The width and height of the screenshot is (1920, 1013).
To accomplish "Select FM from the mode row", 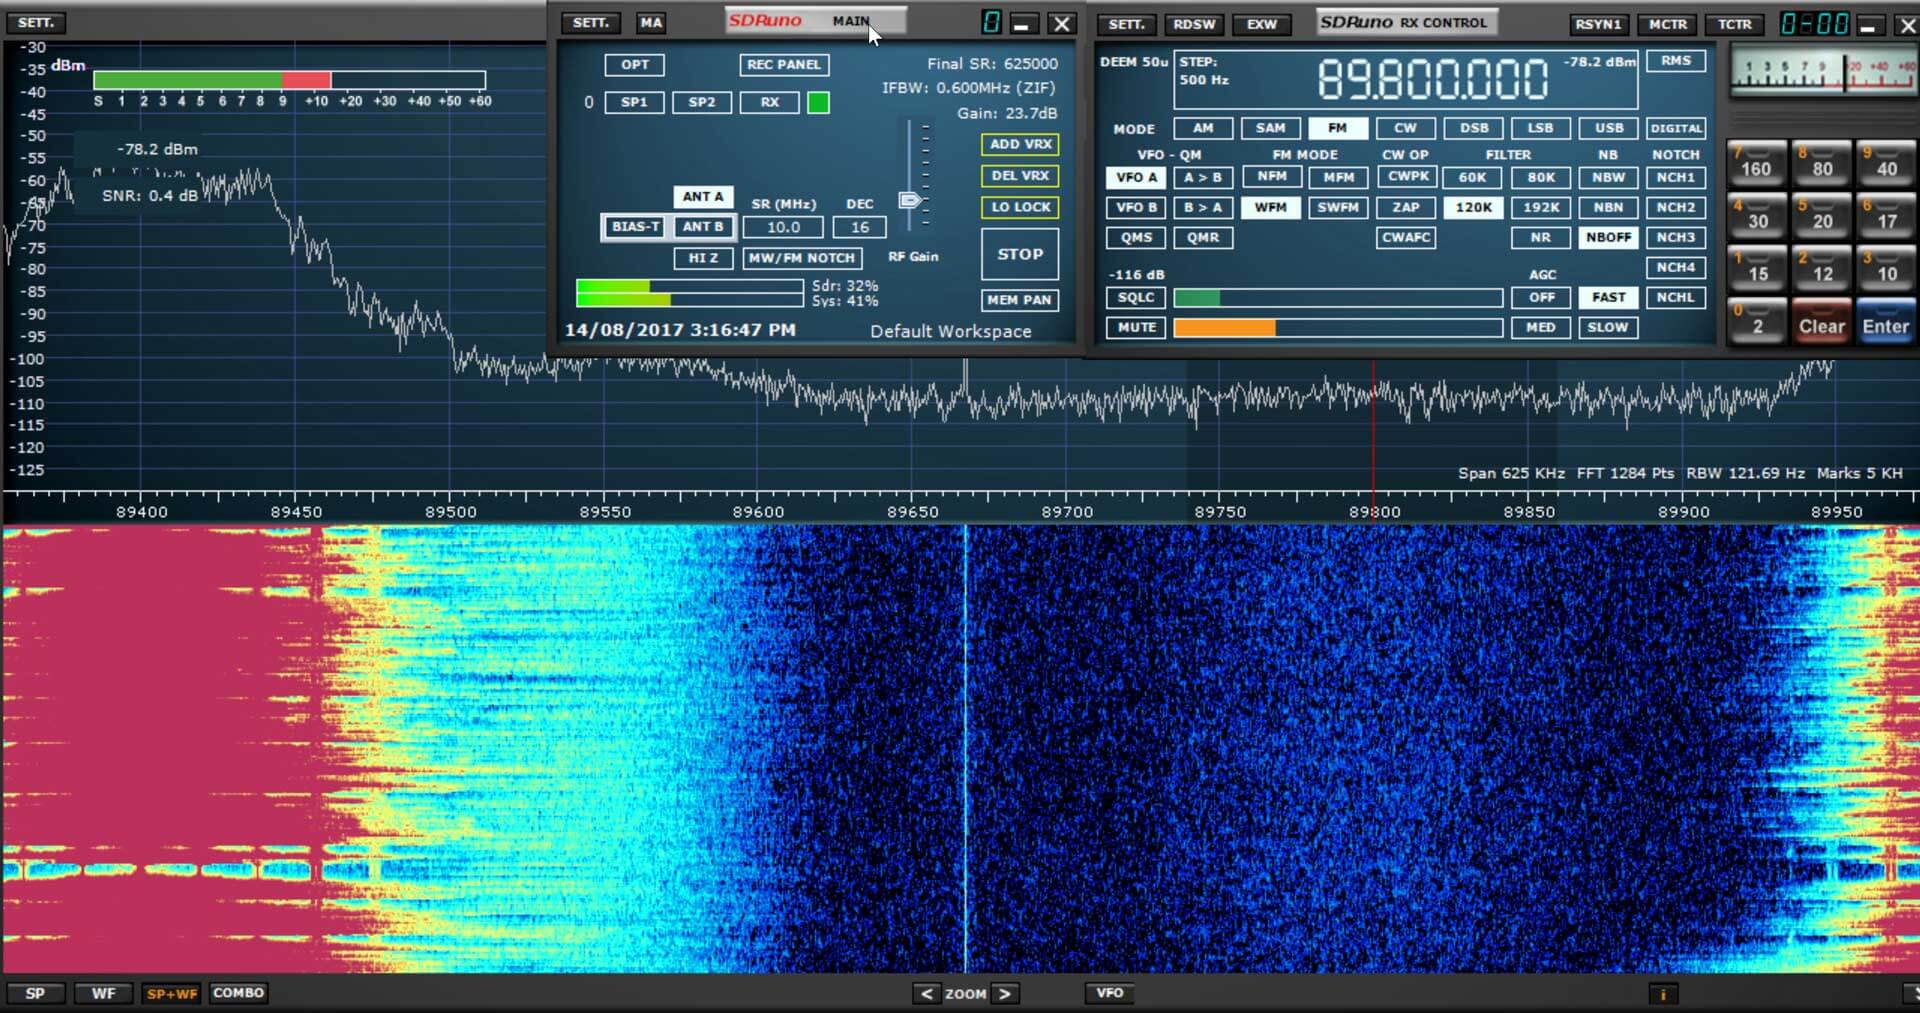I will point(1338,128).
